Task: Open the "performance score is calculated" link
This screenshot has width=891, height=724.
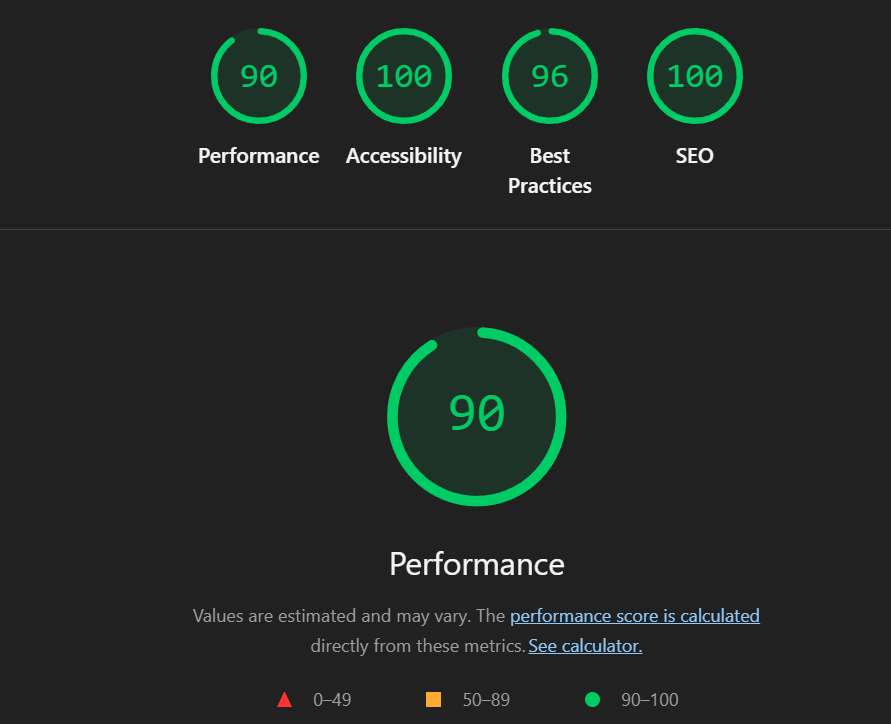Action: point(635,616)
